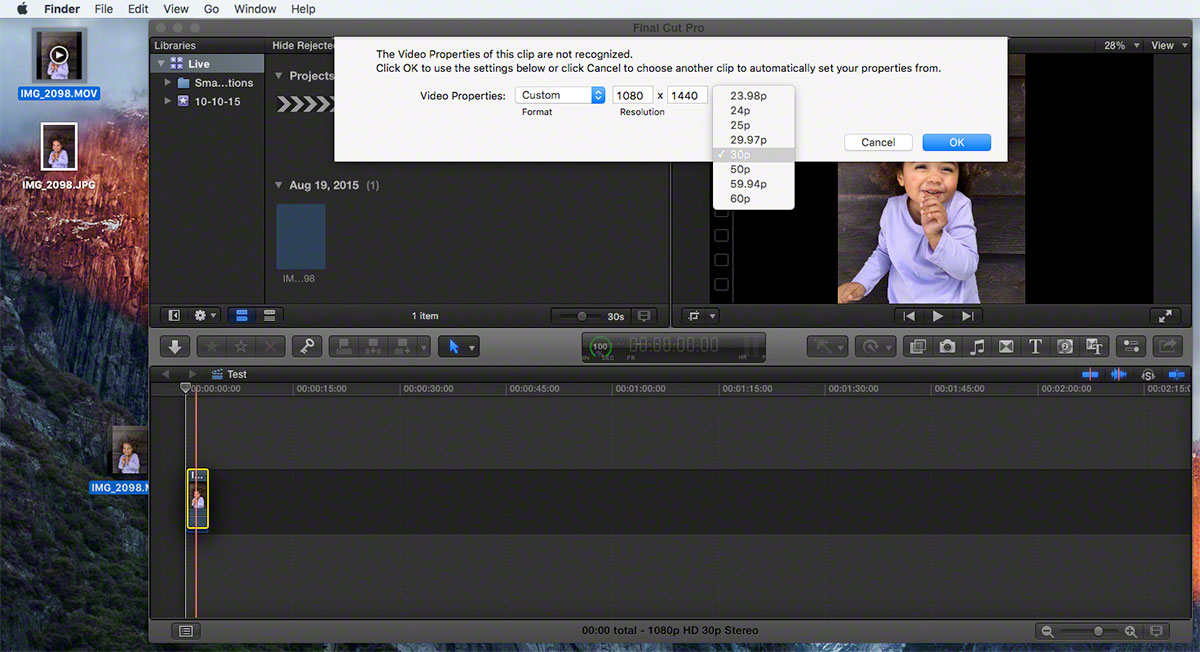Viewport: 1200px width, 652px height.
Task: Click the unrate gray star button
Action: (x=241, y=346)
